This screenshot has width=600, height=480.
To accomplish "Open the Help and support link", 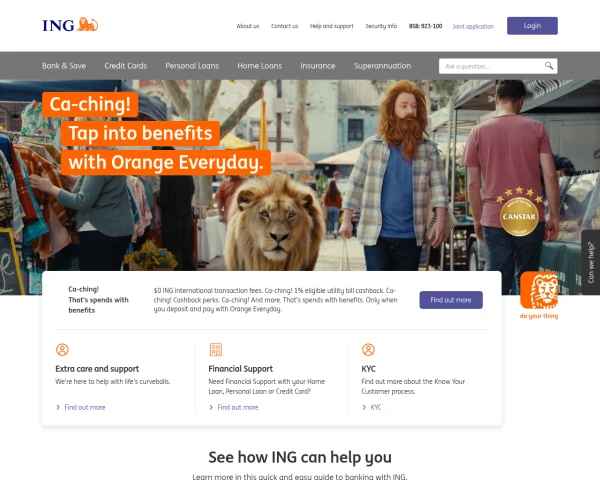I will coord(332,26).
